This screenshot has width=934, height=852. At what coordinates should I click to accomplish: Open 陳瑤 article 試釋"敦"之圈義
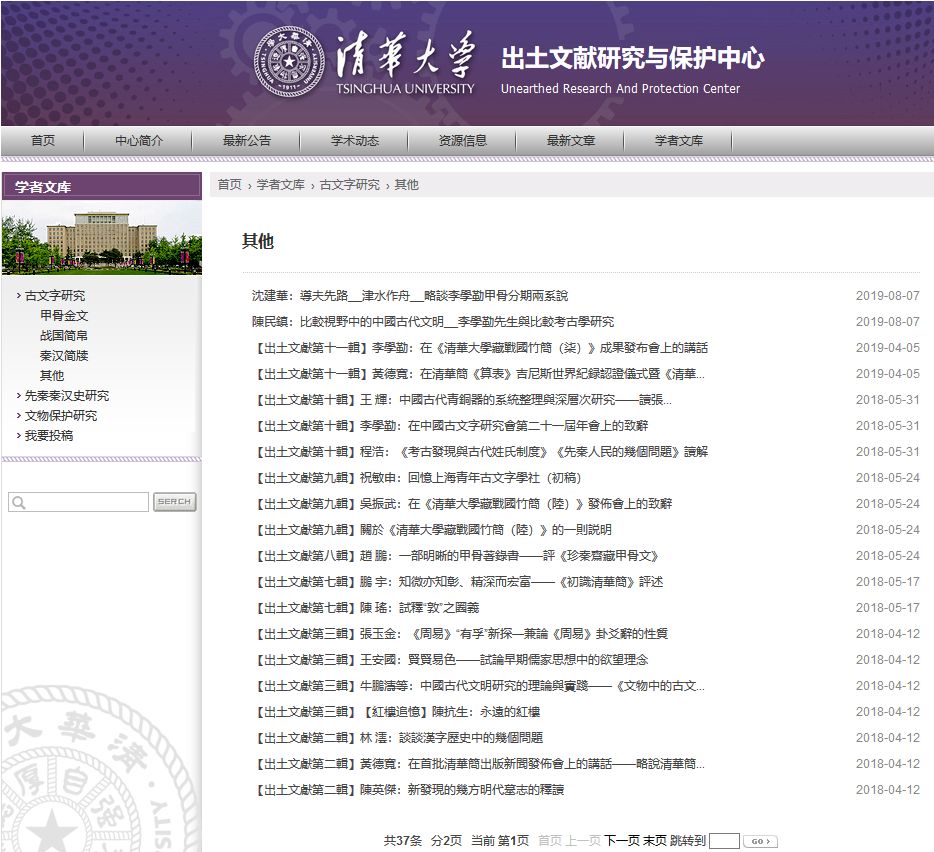click(367, 608)
